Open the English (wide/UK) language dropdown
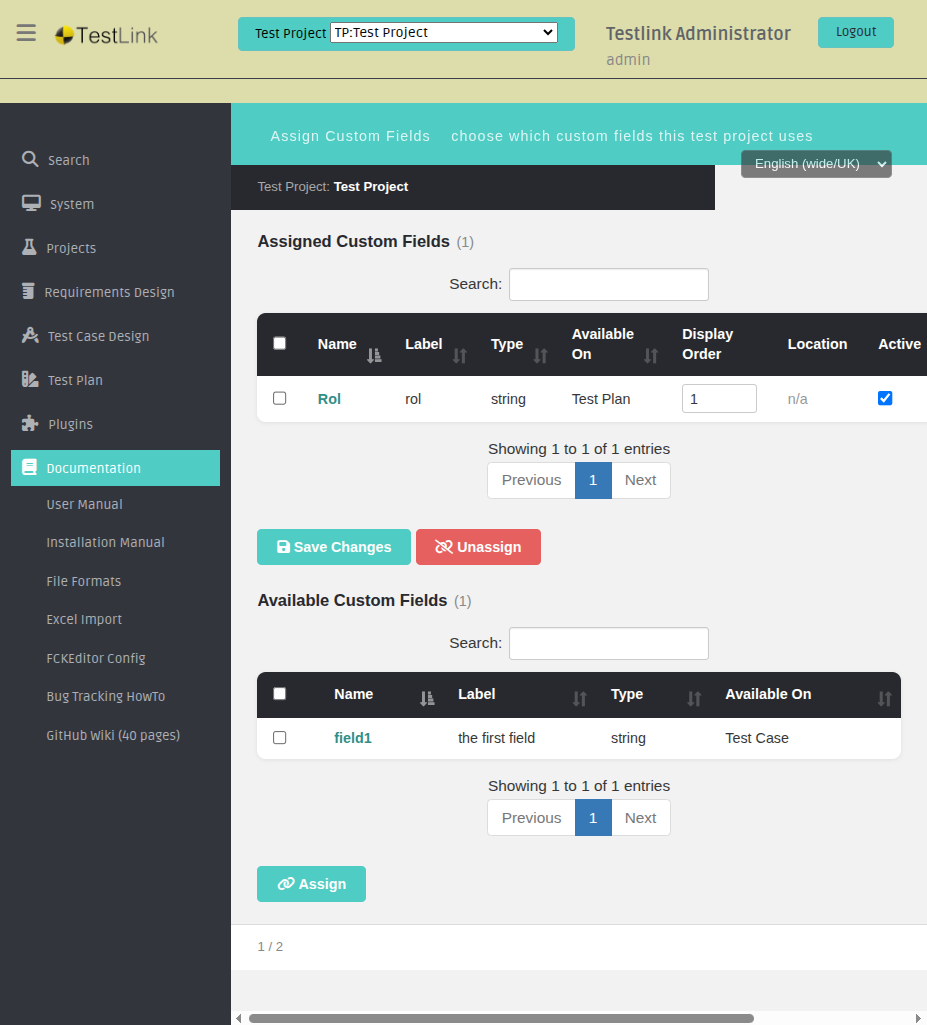This screenshot has width=927, height=1025. pyautogui.click(x=817, y=164)
